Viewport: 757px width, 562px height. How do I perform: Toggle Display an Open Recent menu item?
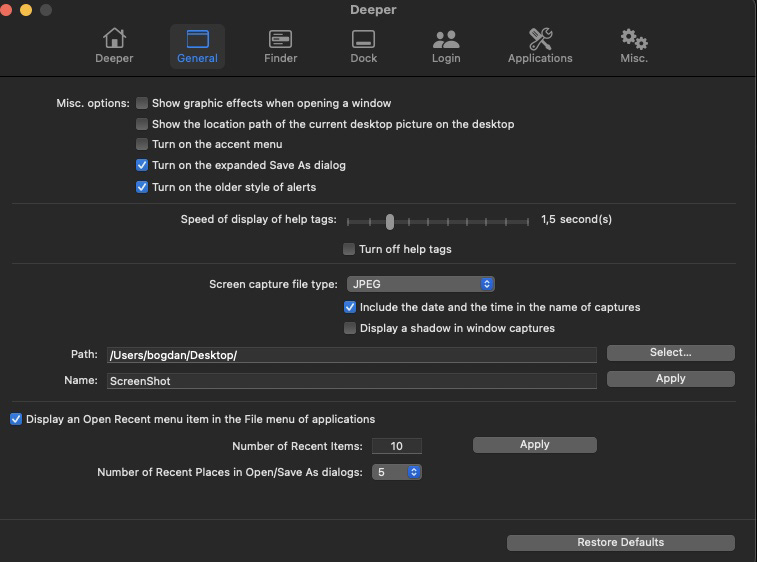tap(16, 419)
